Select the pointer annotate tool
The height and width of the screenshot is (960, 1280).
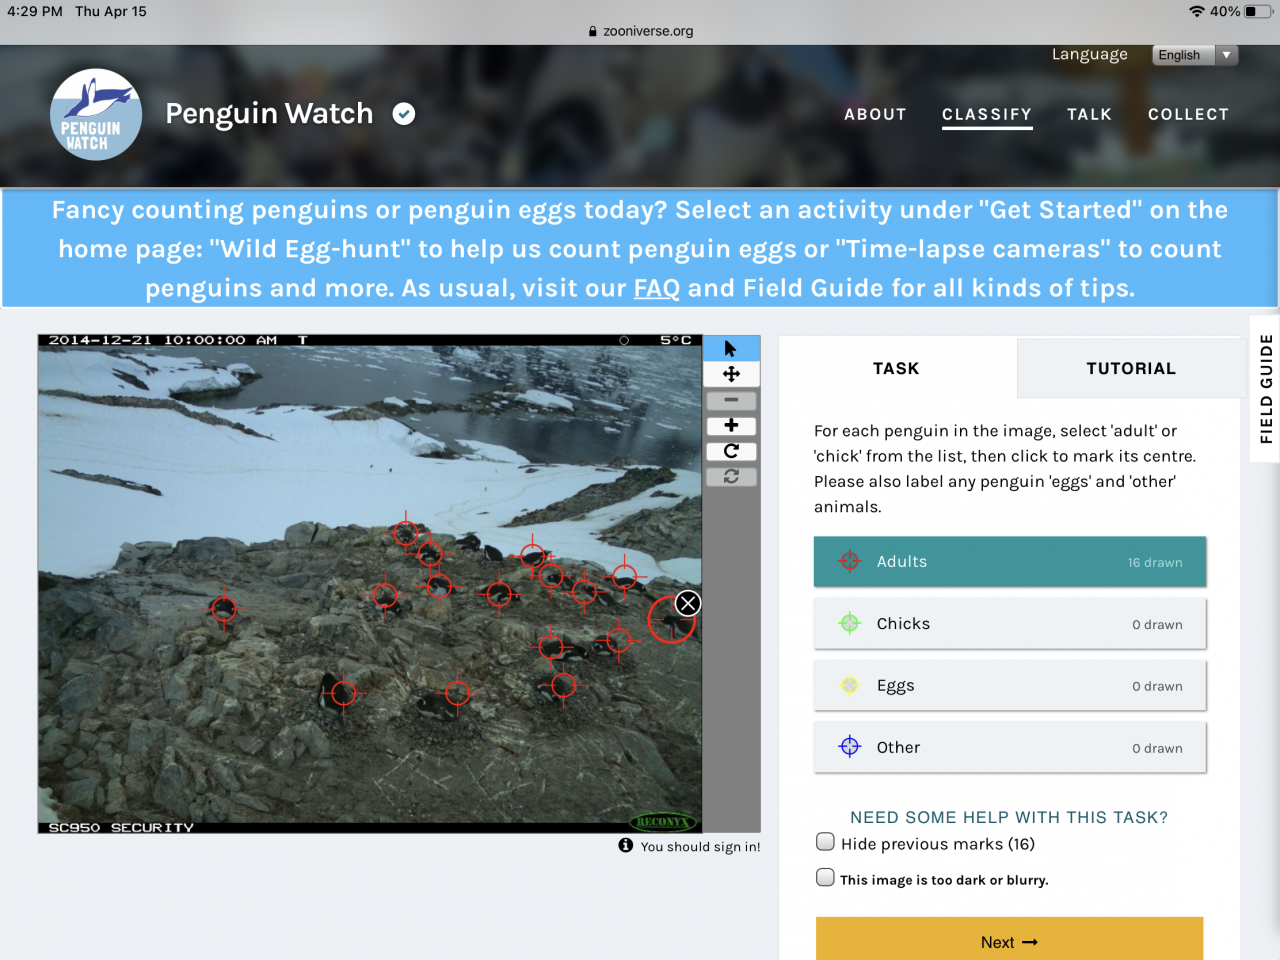[x=731, y=349]
